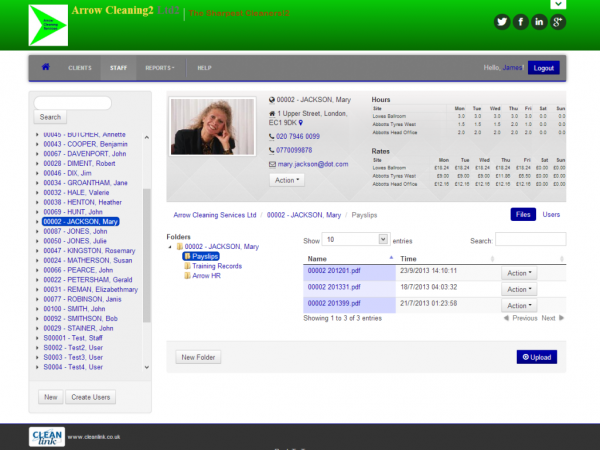Click the staff search input field
Screen dimensions: 600x450
pyautogui.click(x=73, y=103)
